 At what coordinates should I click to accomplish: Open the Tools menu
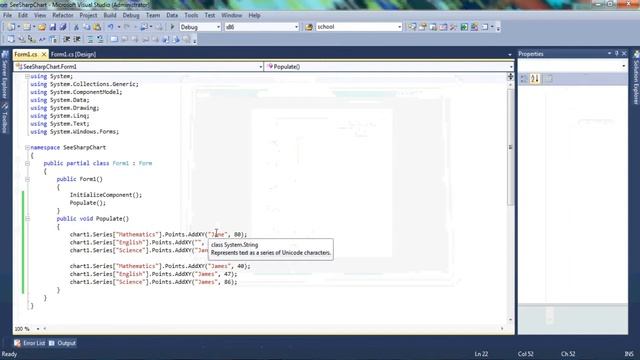point(191,16)
